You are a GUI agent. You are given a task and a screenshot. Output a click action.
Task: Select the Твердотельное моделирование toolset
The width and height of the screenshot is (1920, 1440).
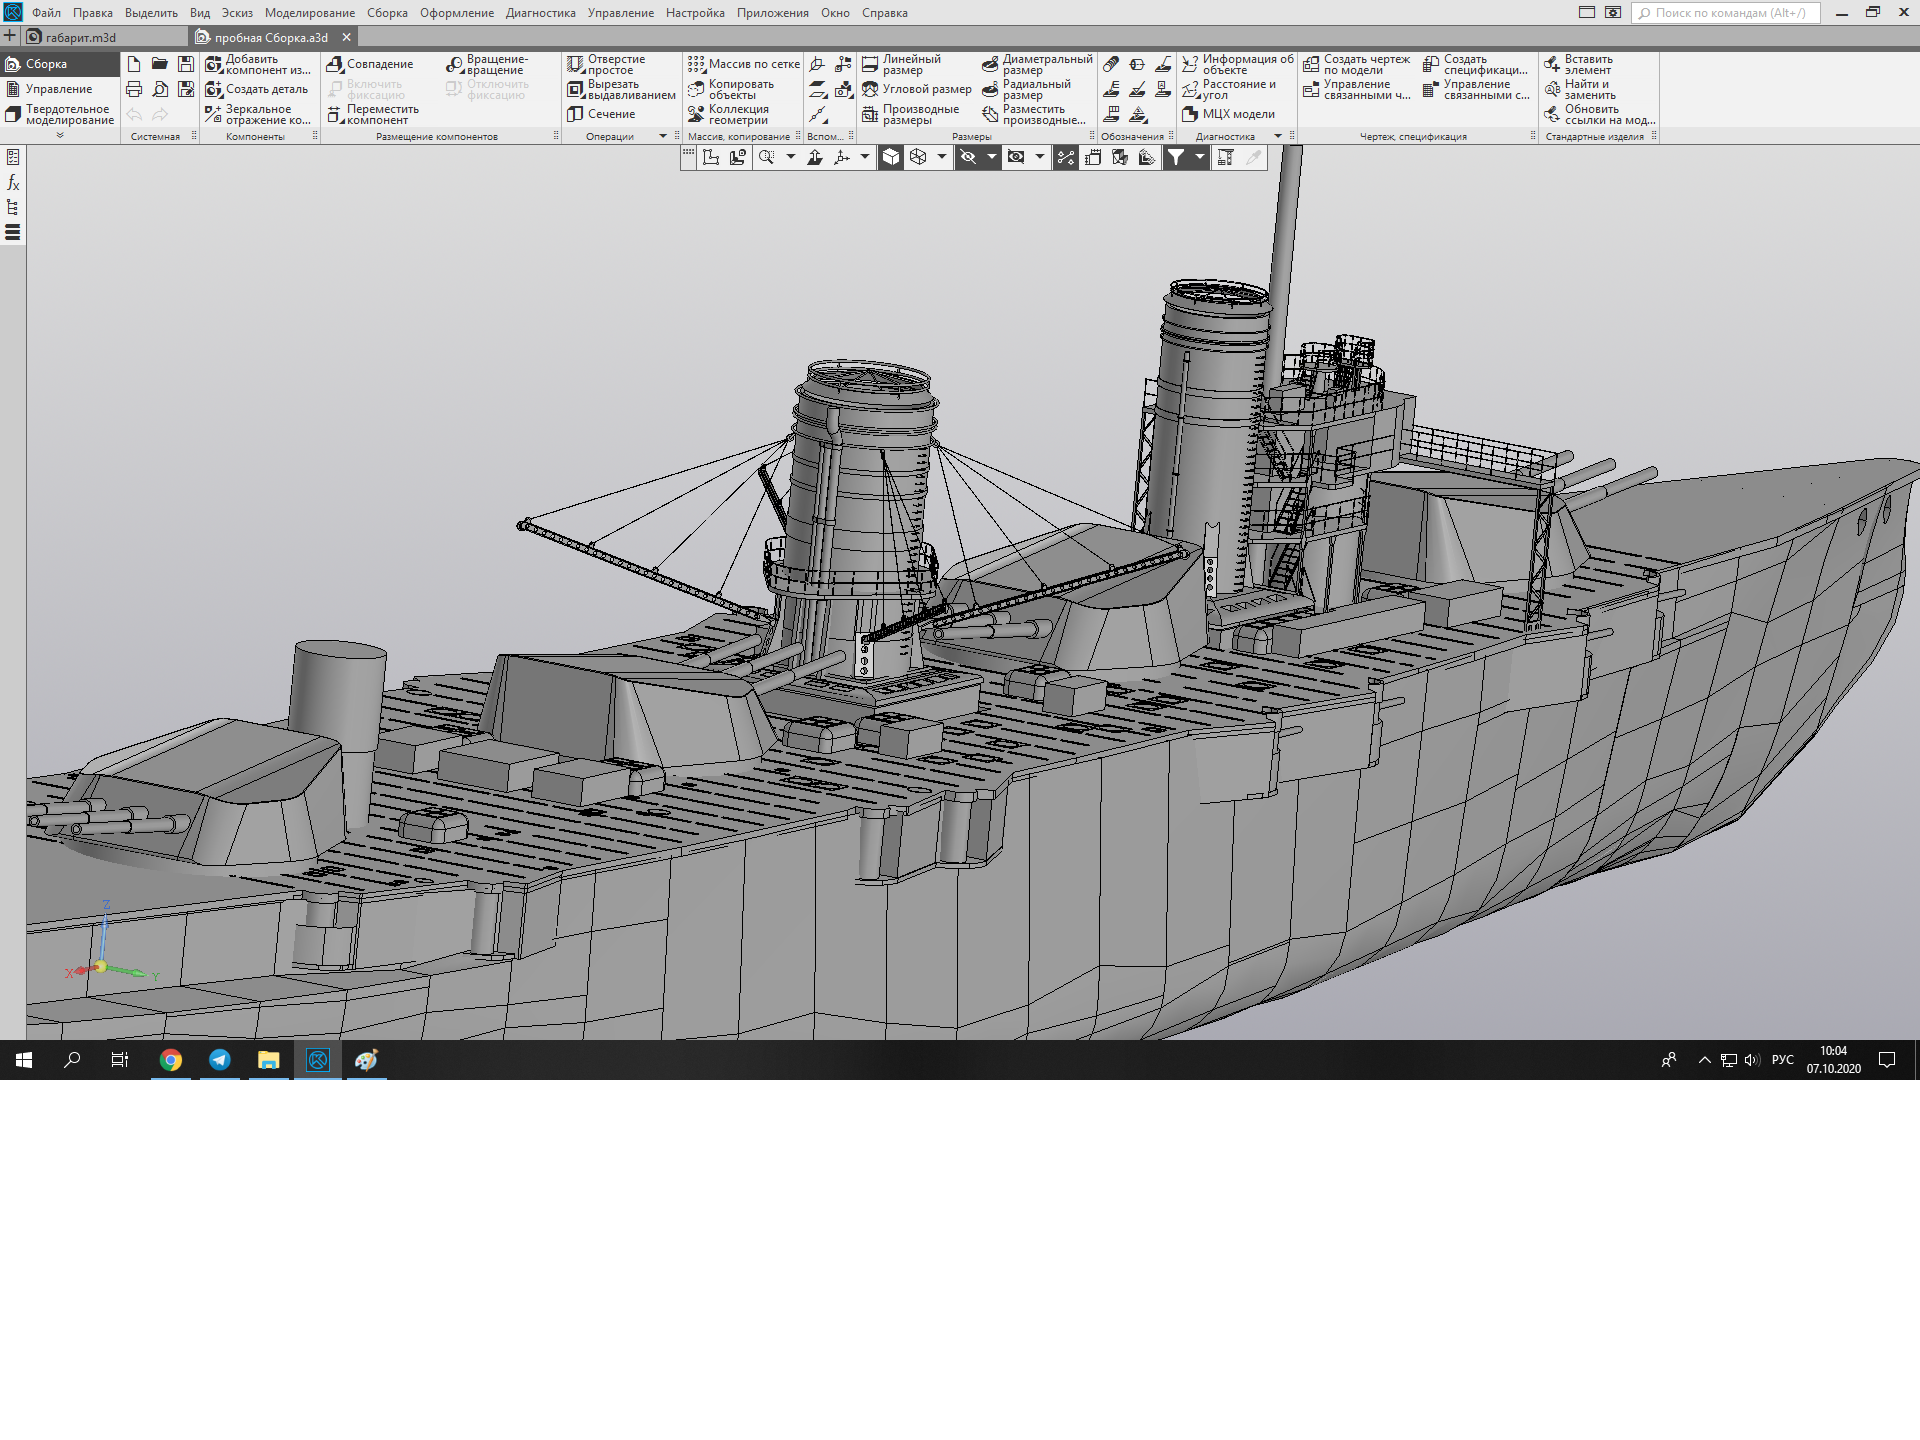point(60,115)
